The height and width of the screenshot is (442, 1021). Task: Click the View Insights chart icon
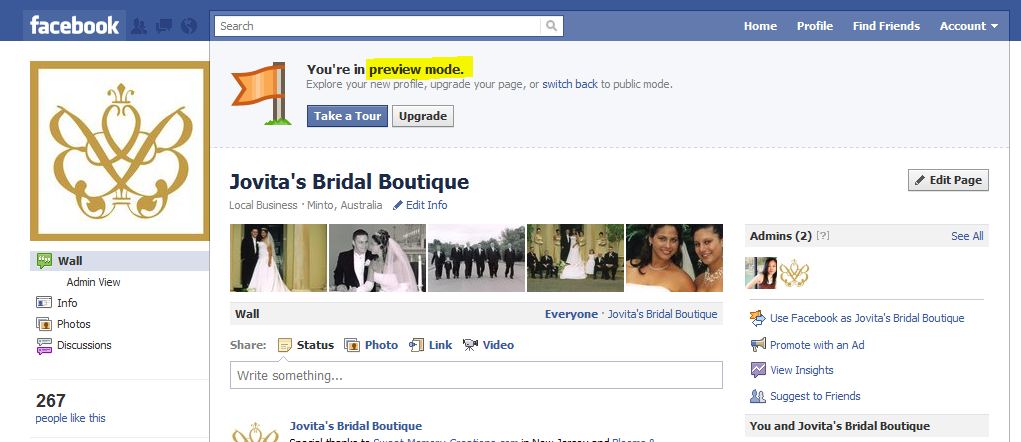click(x=758, y=370)
